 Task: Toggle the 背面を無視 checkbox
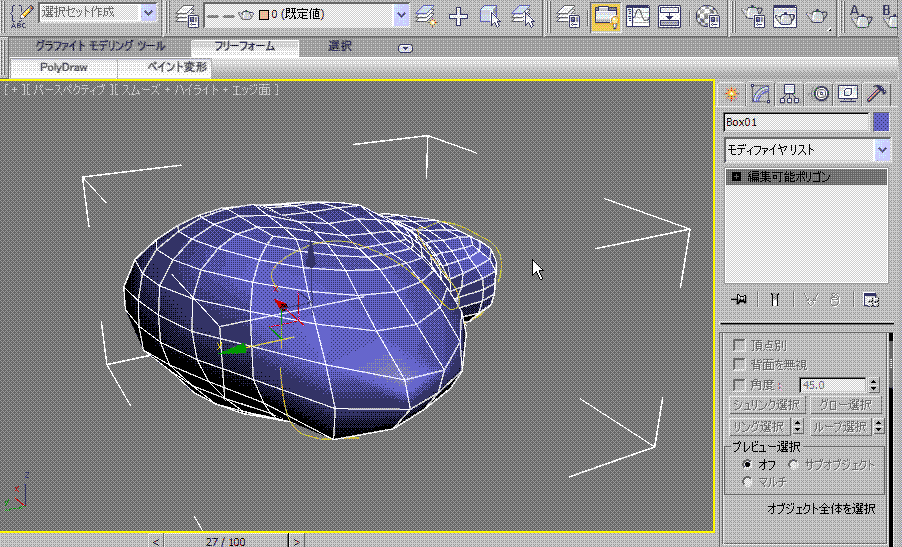(x=740, y=365)
